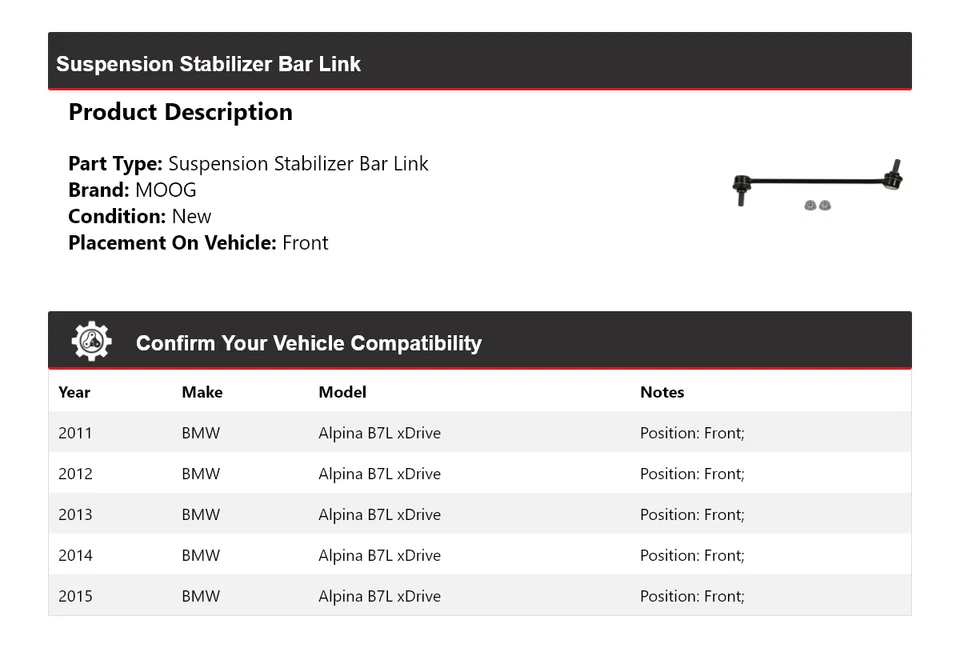960x648 pixels.
Task: Click Confirm Your Vehicle Compatibility title
Action: tap(308, 343)
